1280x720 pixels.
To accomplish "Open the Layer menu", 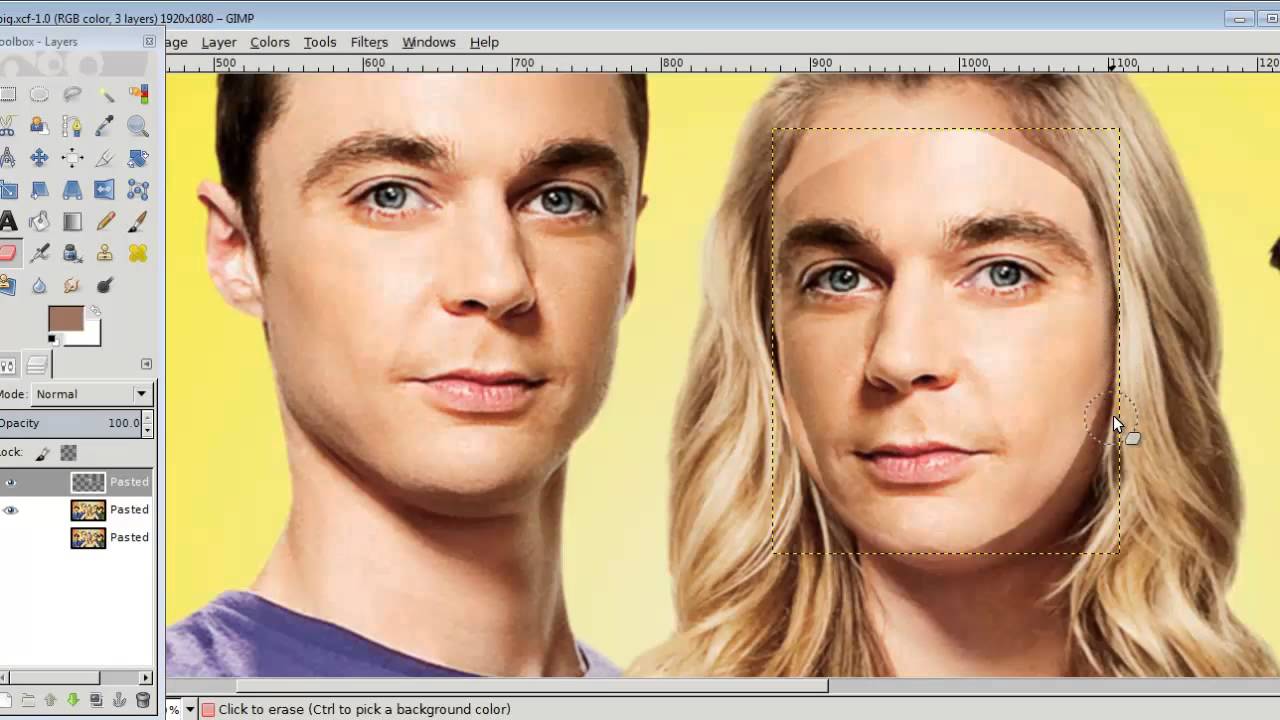I will 219,42.
